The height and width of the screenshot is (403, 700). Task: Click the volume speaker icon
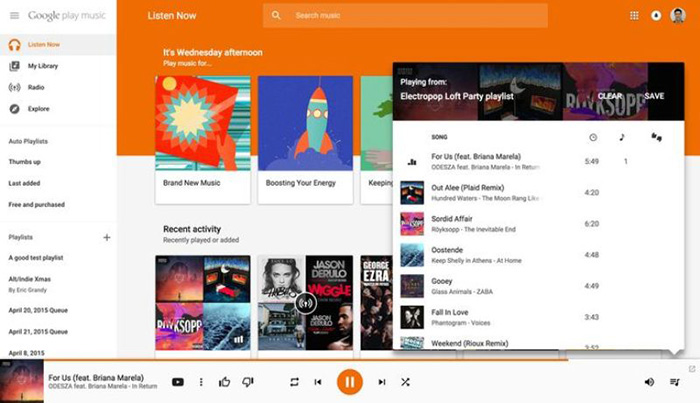click(649, 382)
